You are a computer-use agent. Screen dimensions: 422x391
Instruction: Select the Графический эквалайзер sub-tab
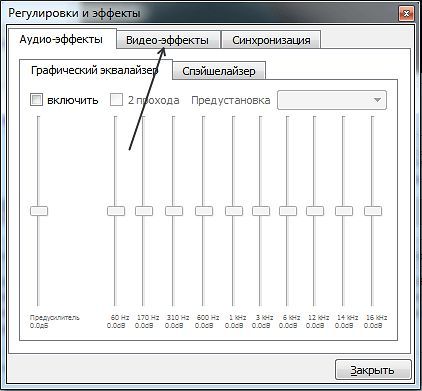tap(95, 70)
